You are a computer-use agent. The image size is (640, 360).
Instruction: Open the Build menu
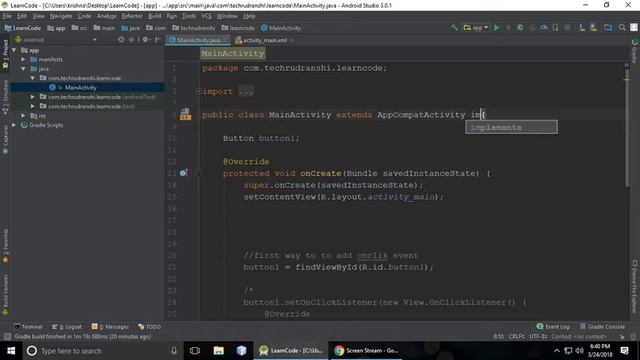[155, 16]
